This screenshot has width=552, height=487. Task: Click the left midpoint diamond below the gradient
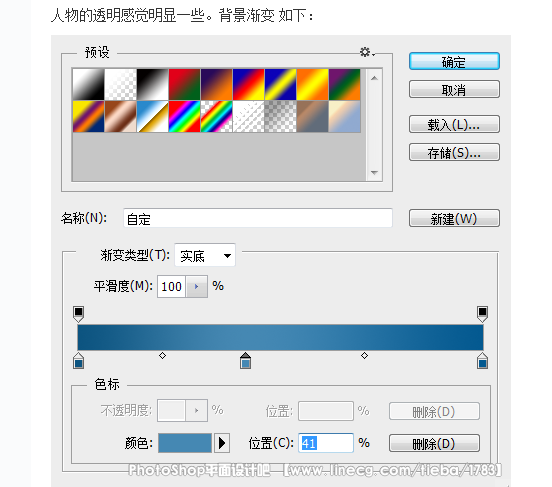(162, 356)
